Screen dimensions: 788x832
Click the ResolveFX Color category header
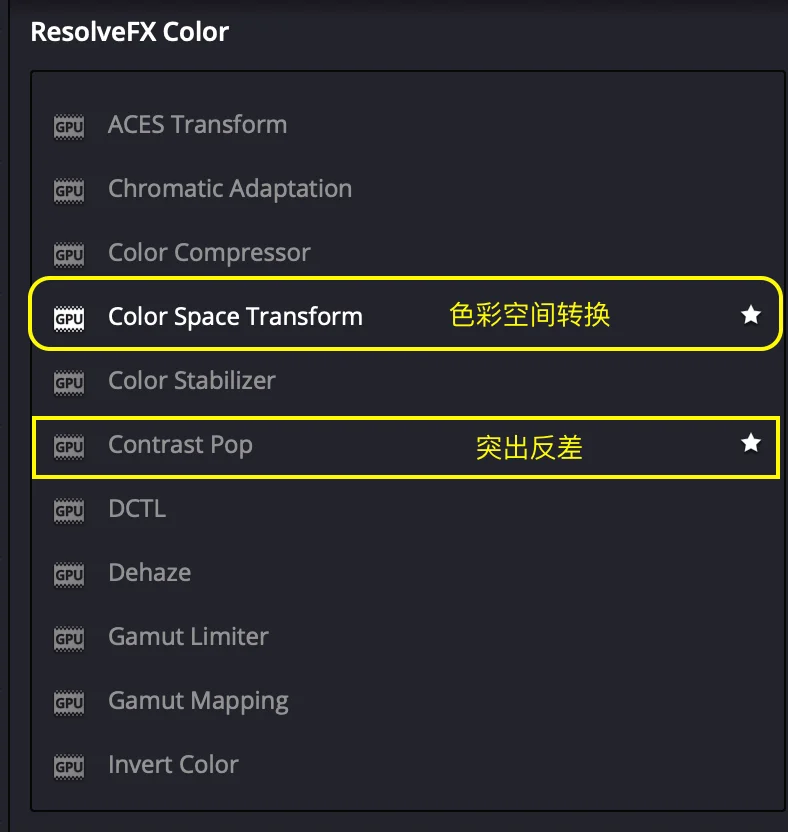pyautogui.click(x=129, y=32)
